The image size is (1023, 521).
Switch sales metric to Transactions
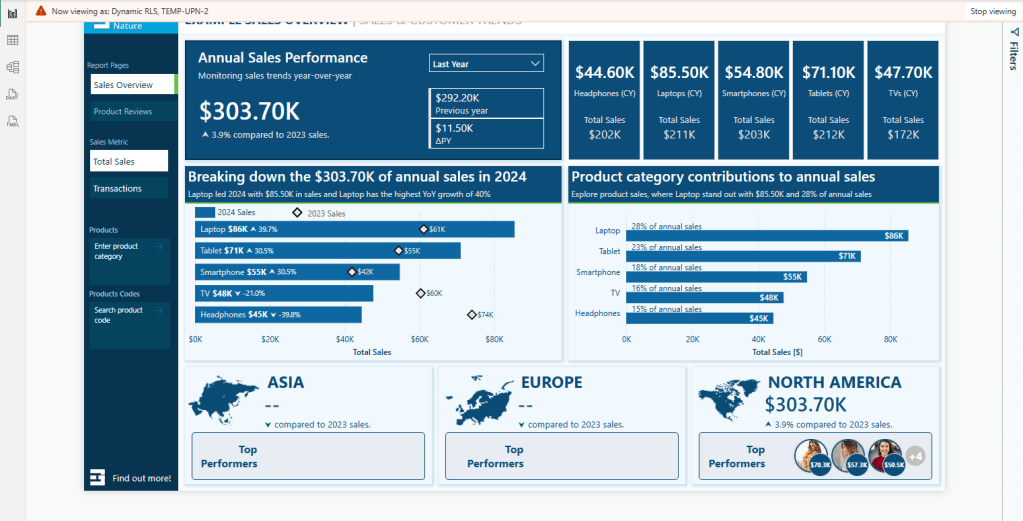point(128,188)
